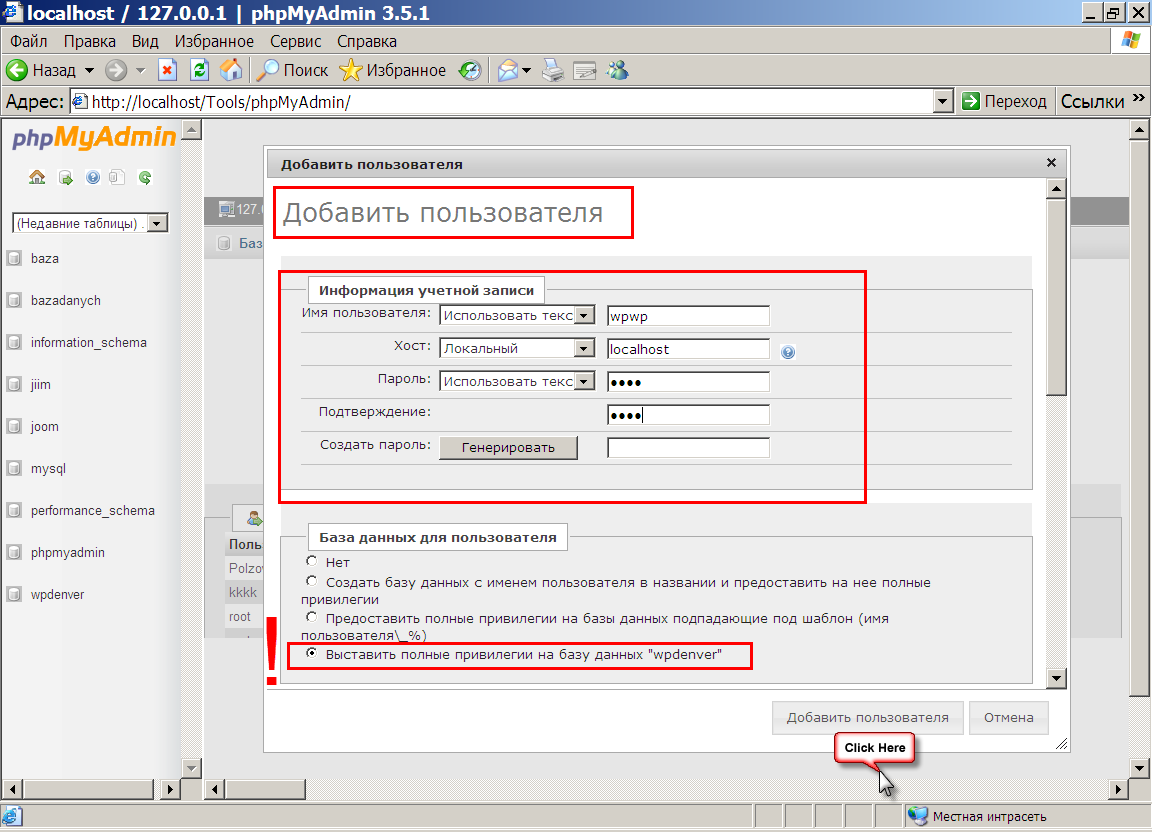1152x832 pixels.
Task: Click the dialog scrollbar down arrow
Action: pyautogui.click(x=1056, y=678)
